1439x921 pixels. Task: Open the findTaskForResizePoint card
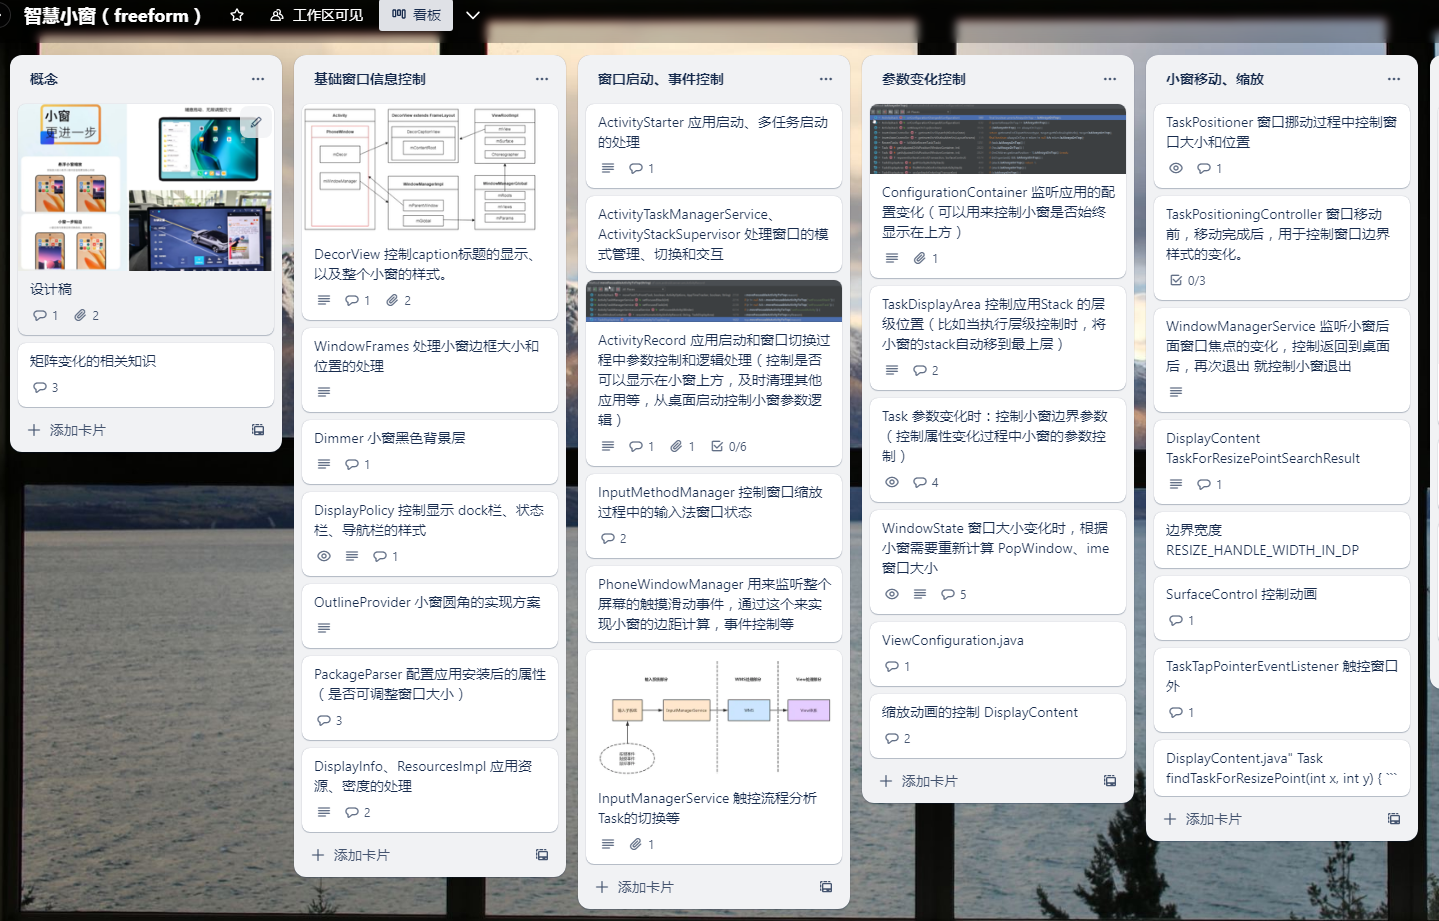point(1282,768)
